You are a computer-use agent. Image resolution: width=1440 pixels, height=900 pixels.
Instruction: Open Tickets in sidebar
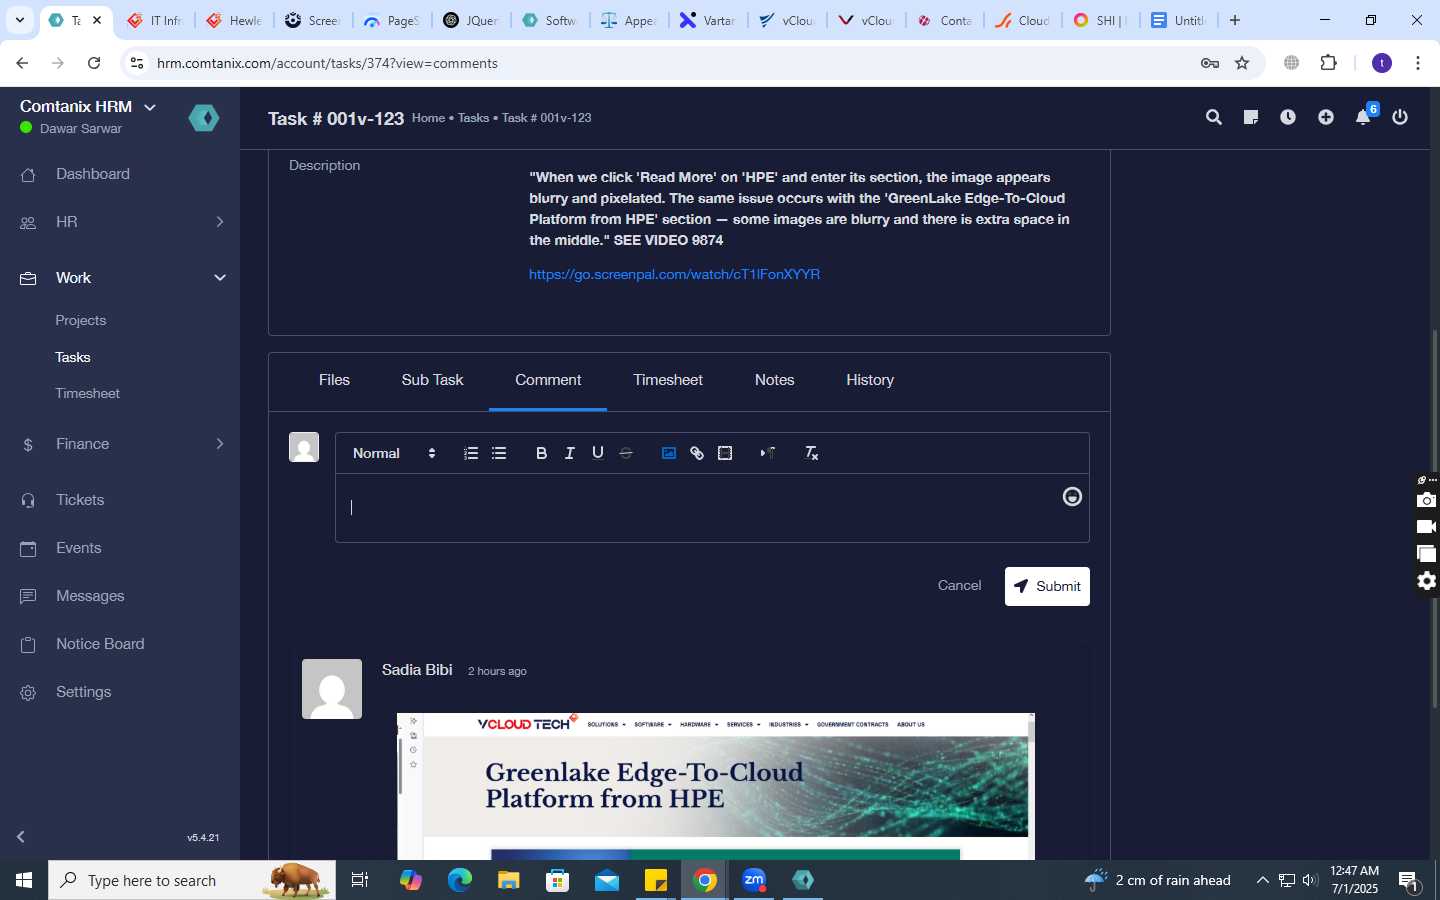point(80,500)
